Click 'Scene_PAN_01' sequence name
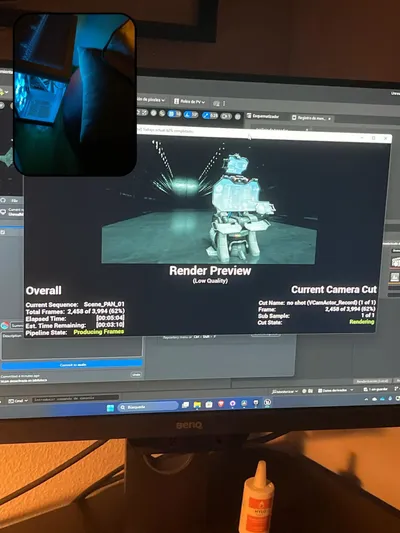This screenshot has height=533, width=400. (104, 304)
